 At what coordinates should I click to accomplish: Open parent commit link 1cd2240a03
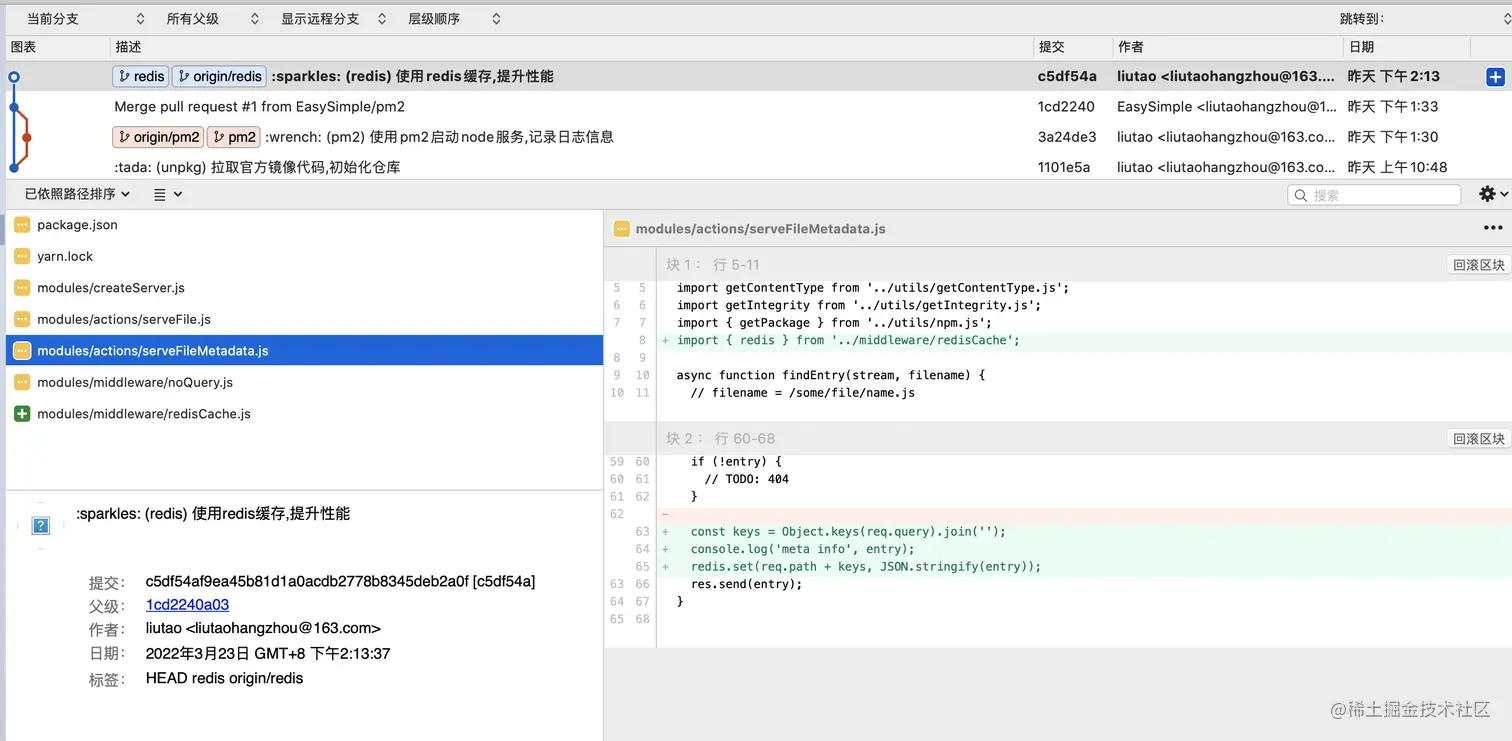[187, 605]
